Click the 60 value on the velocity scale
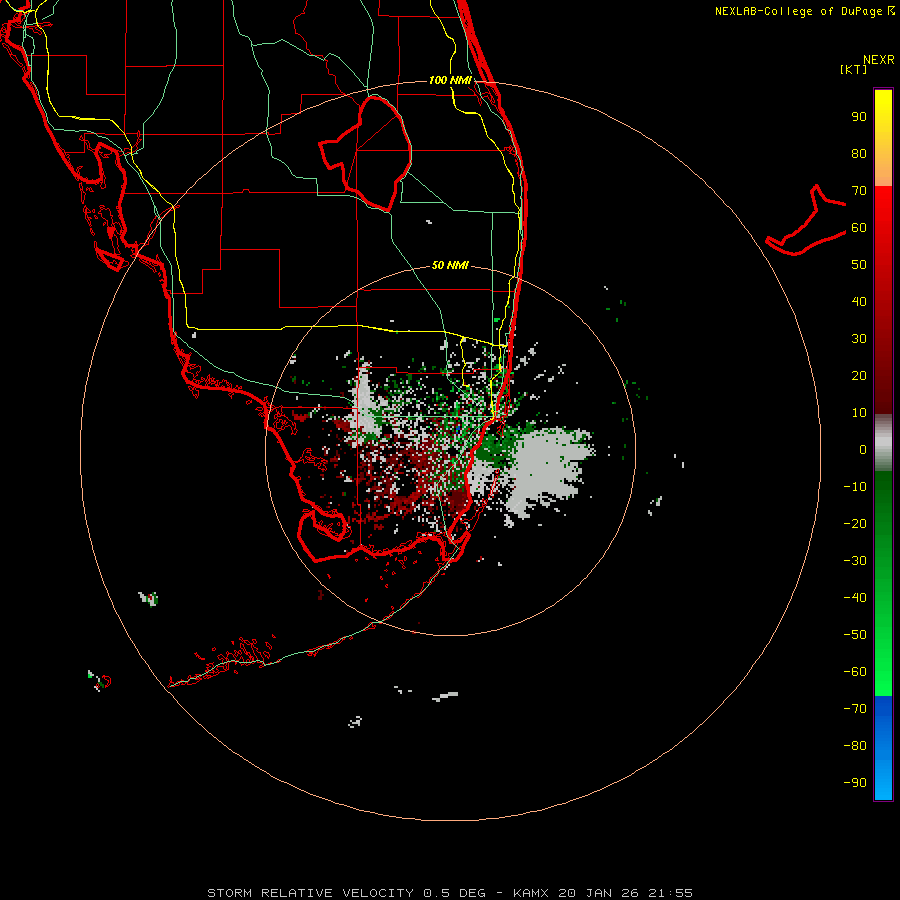Image resolution: width=900 pixels, height=900 pixels. 859,228
